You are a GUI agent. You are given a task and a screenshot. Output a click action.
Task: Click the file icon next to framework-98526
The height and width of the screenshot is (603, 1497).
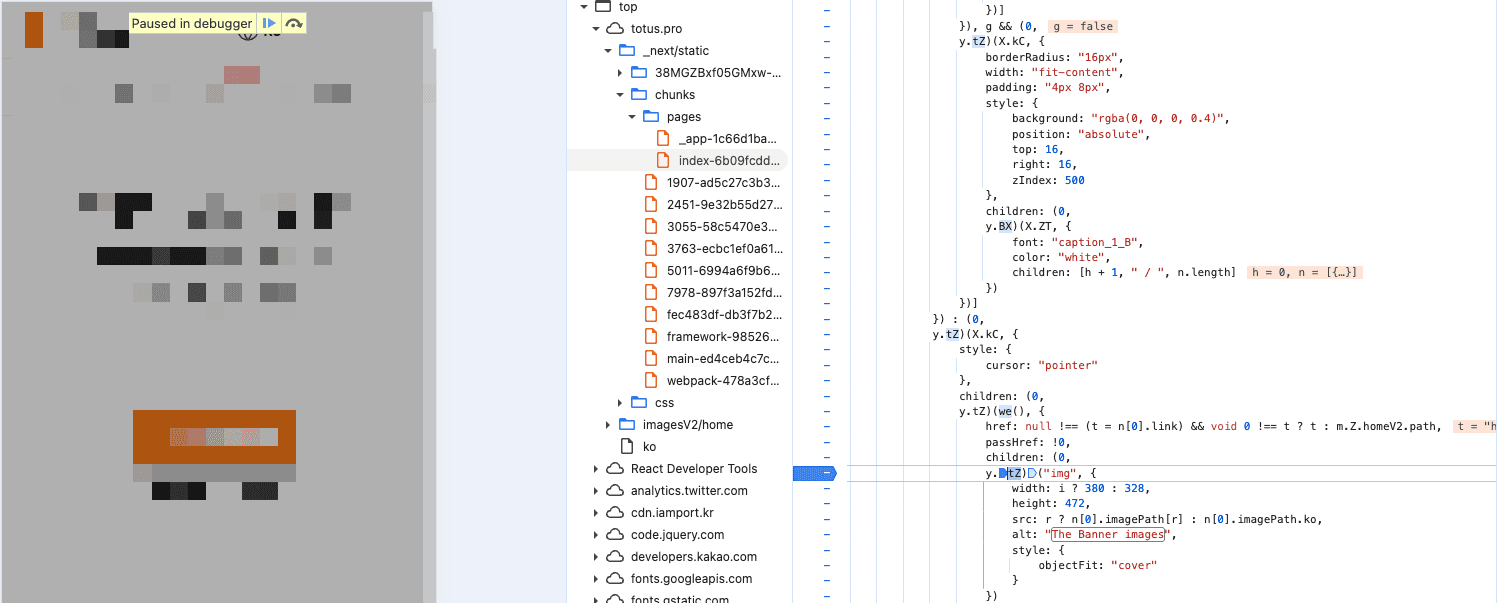pyautogui.click(x=652, y=336)
